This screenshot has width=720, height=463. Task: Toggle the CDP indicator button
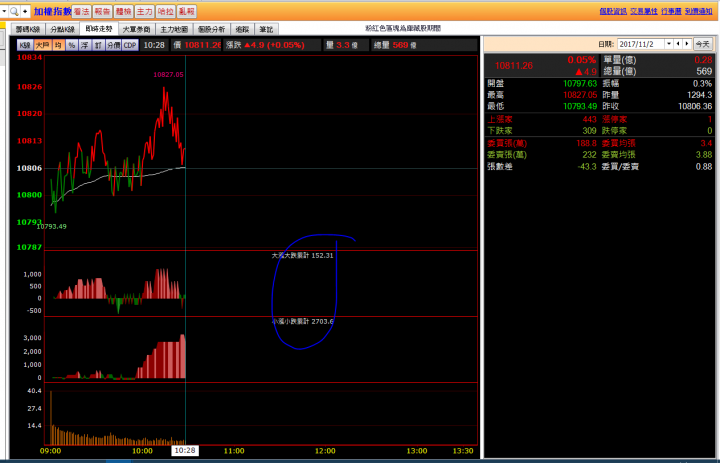[x=130, y=45]
